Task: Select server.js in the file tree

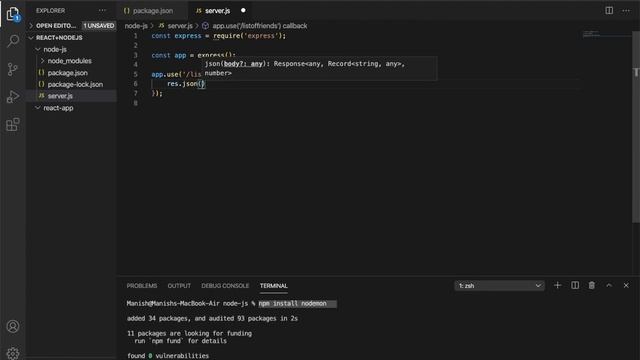Action: point(60,96)
